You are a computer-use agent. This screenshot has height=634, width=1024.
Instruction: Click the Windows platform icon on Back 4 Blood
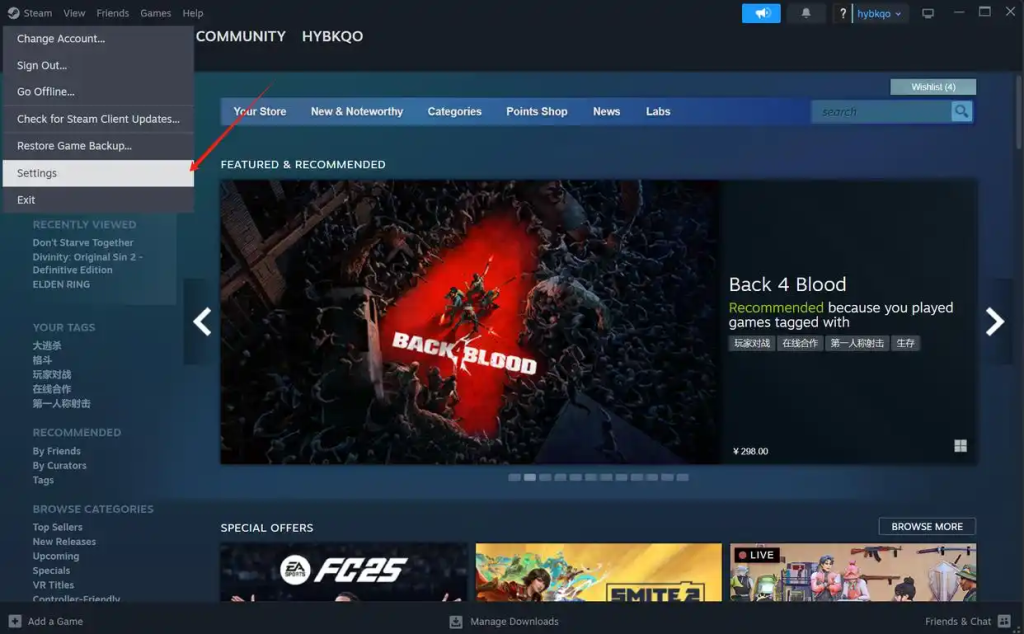pyautogui.click(x=960, y=446)
